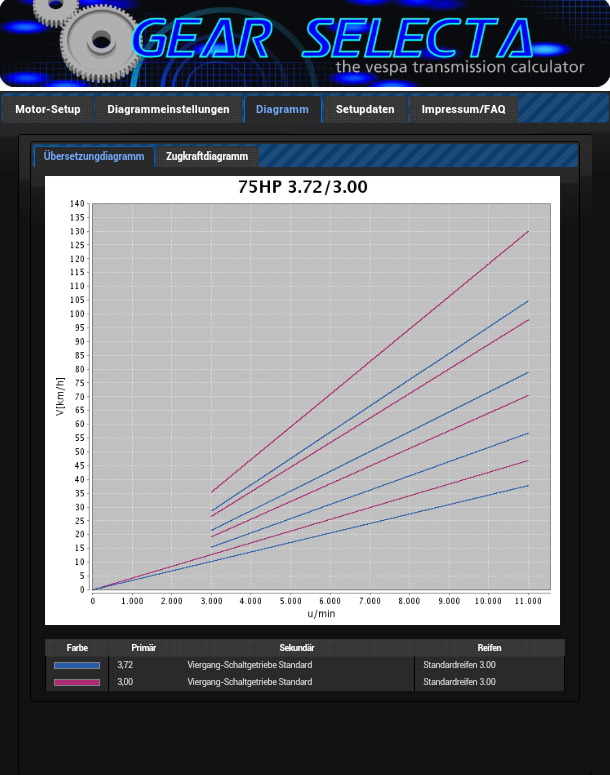The width and height of the screenshot is (610, 775).
Task: Click the magenta color swatch in legend
Action: point(77,682)
